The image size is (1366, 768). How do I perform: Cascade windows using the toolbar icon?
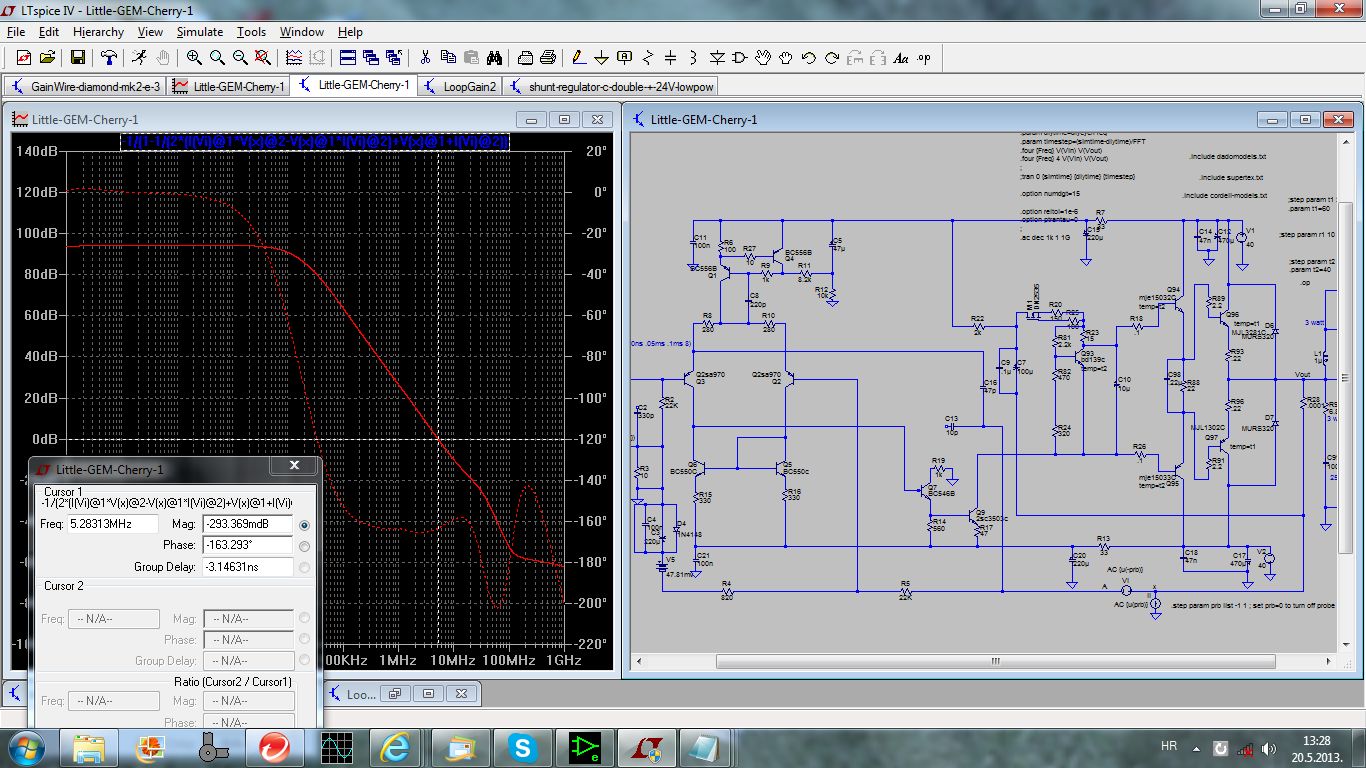tap(371, 58)
